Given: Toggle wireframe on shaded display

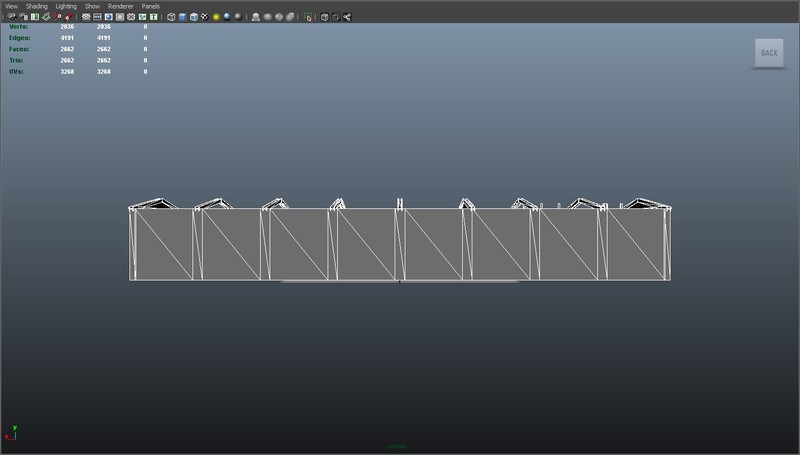Looking at the screenshot, I should pos(194,17).
